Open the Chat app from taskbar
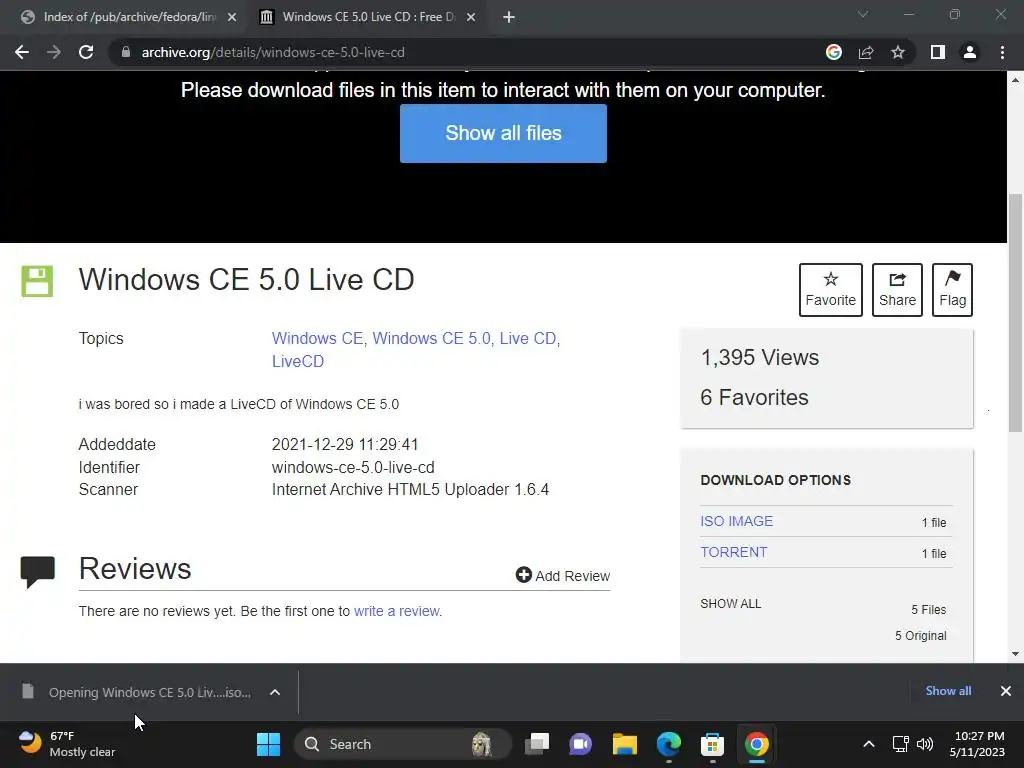1024x768 pixels. 580,744
